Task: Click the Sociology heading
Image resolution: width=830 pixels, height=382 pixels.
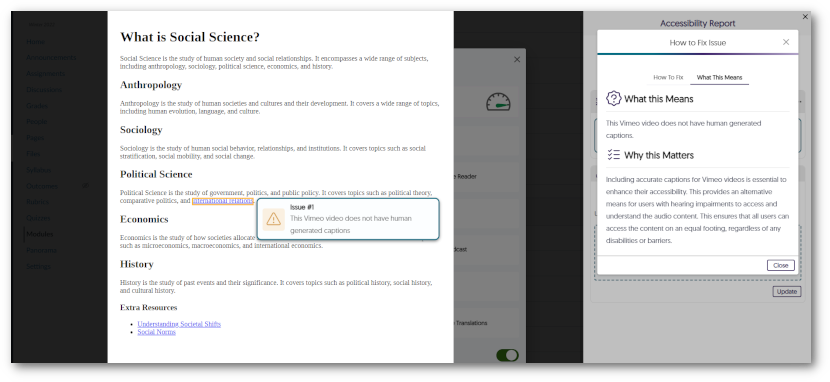Action: [x=141, y=130]
